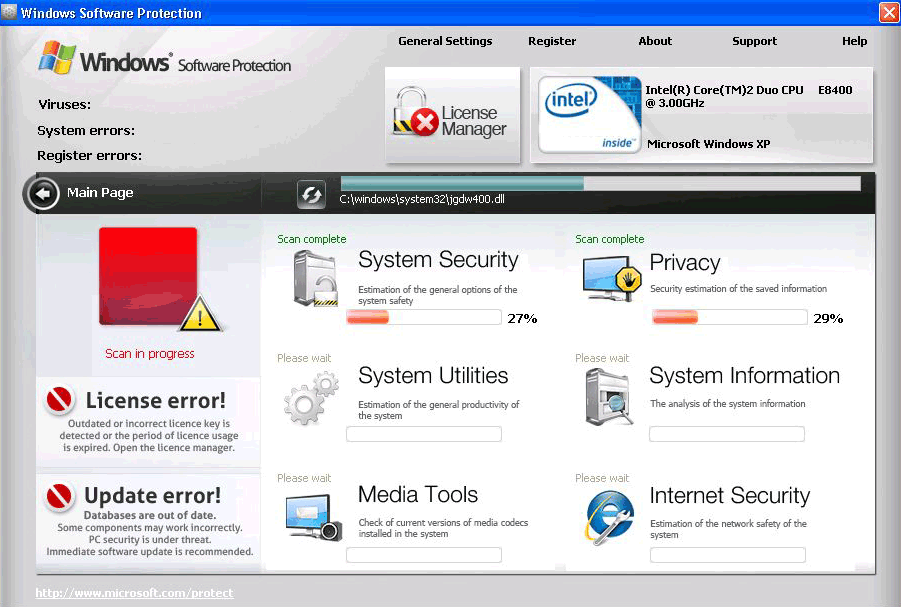Open the About menu
Viewport: 901px width, 607px height.
655,41
